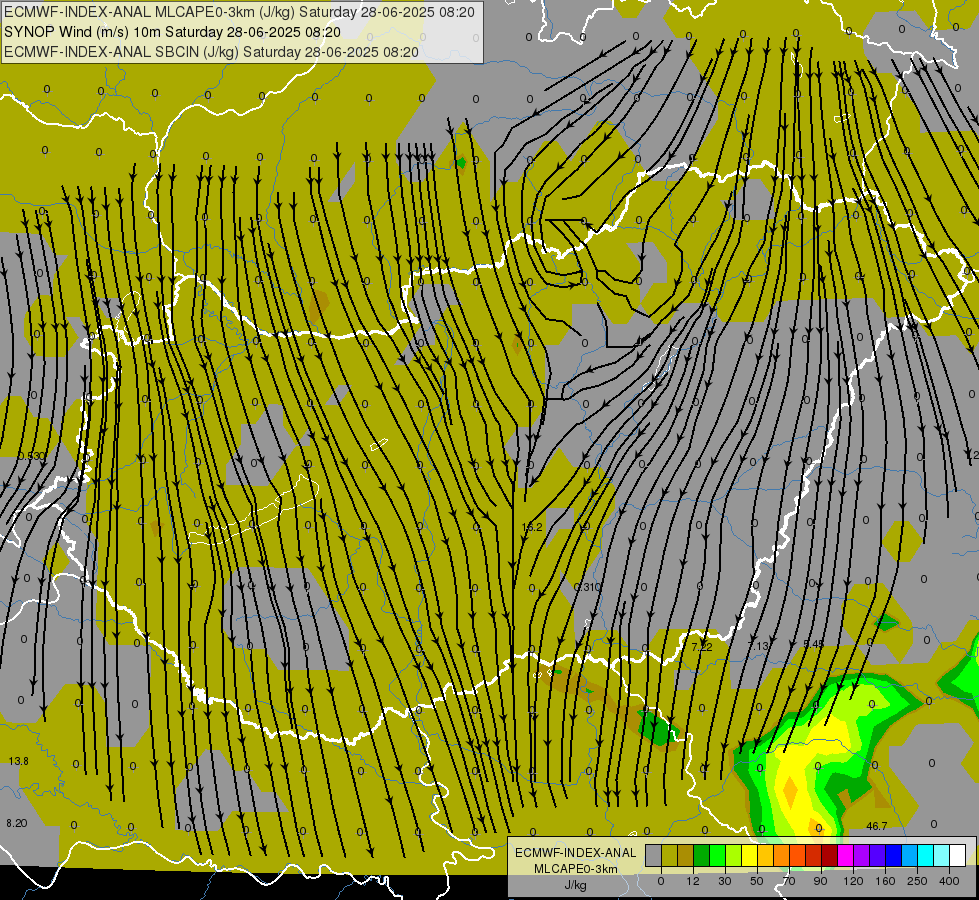The width and height of the screenshot is (979, 900).
Task: Click the ECMWF SBCIN header line
Action: pos(211,52)
